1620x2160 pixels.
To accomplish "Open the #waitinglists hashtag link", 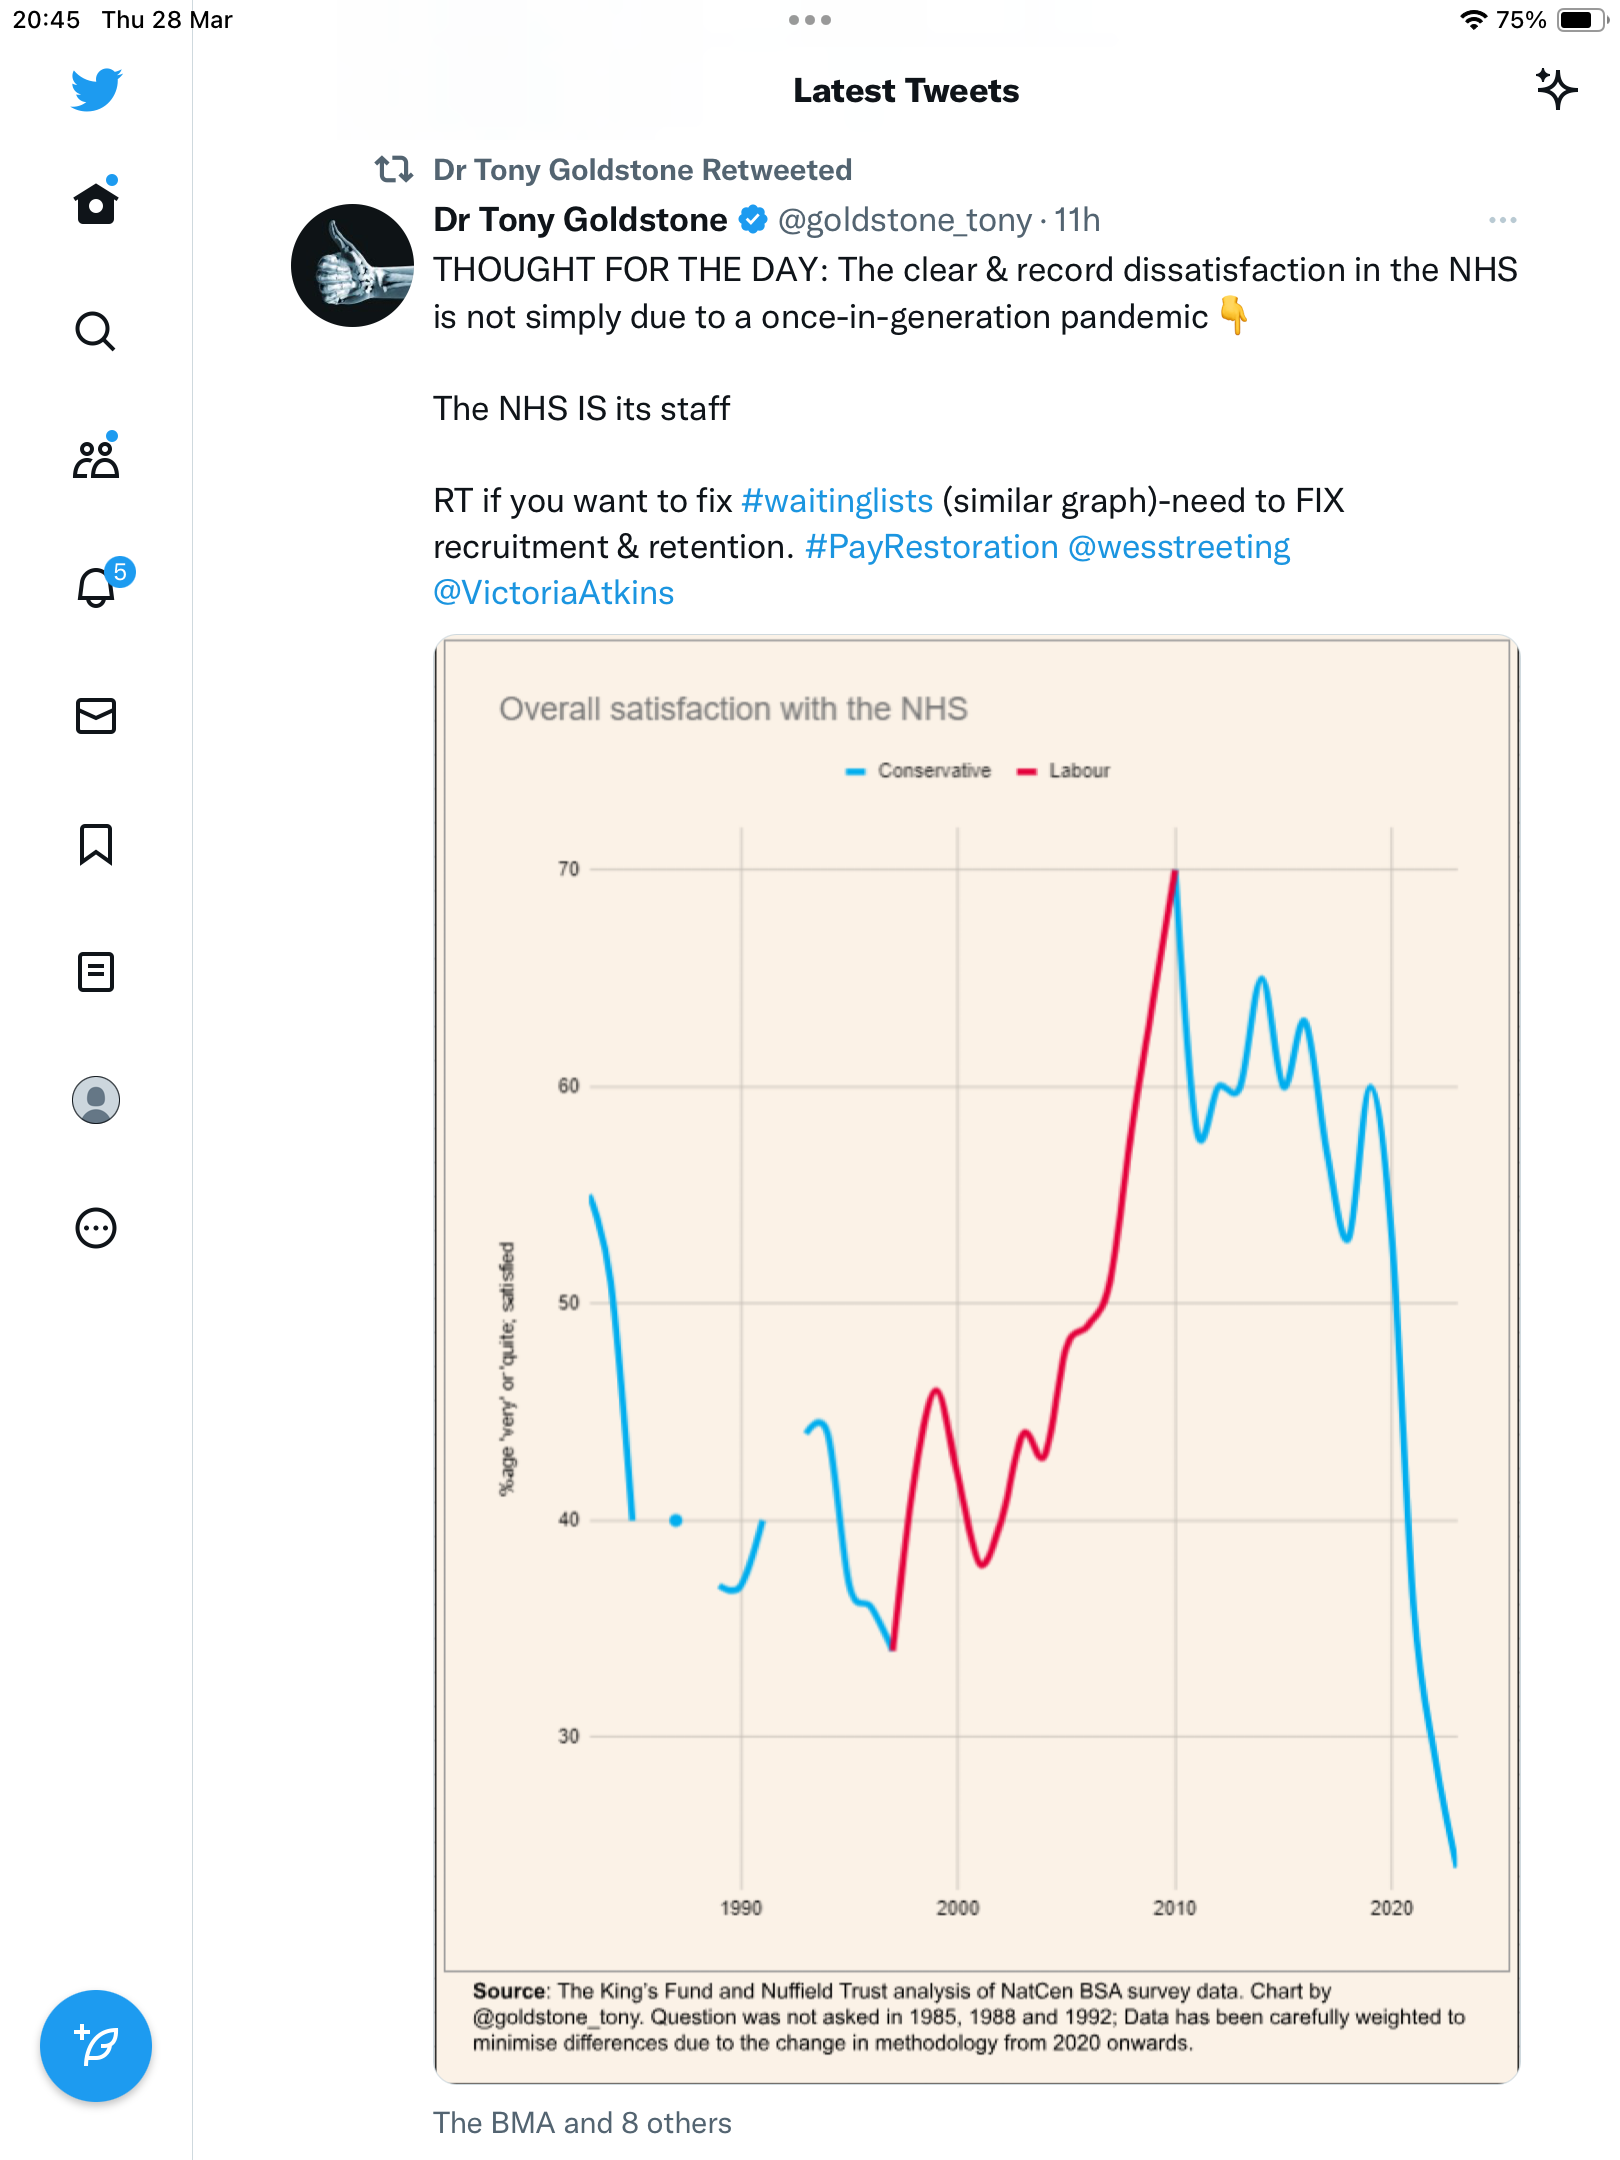I will pos(837,500).
